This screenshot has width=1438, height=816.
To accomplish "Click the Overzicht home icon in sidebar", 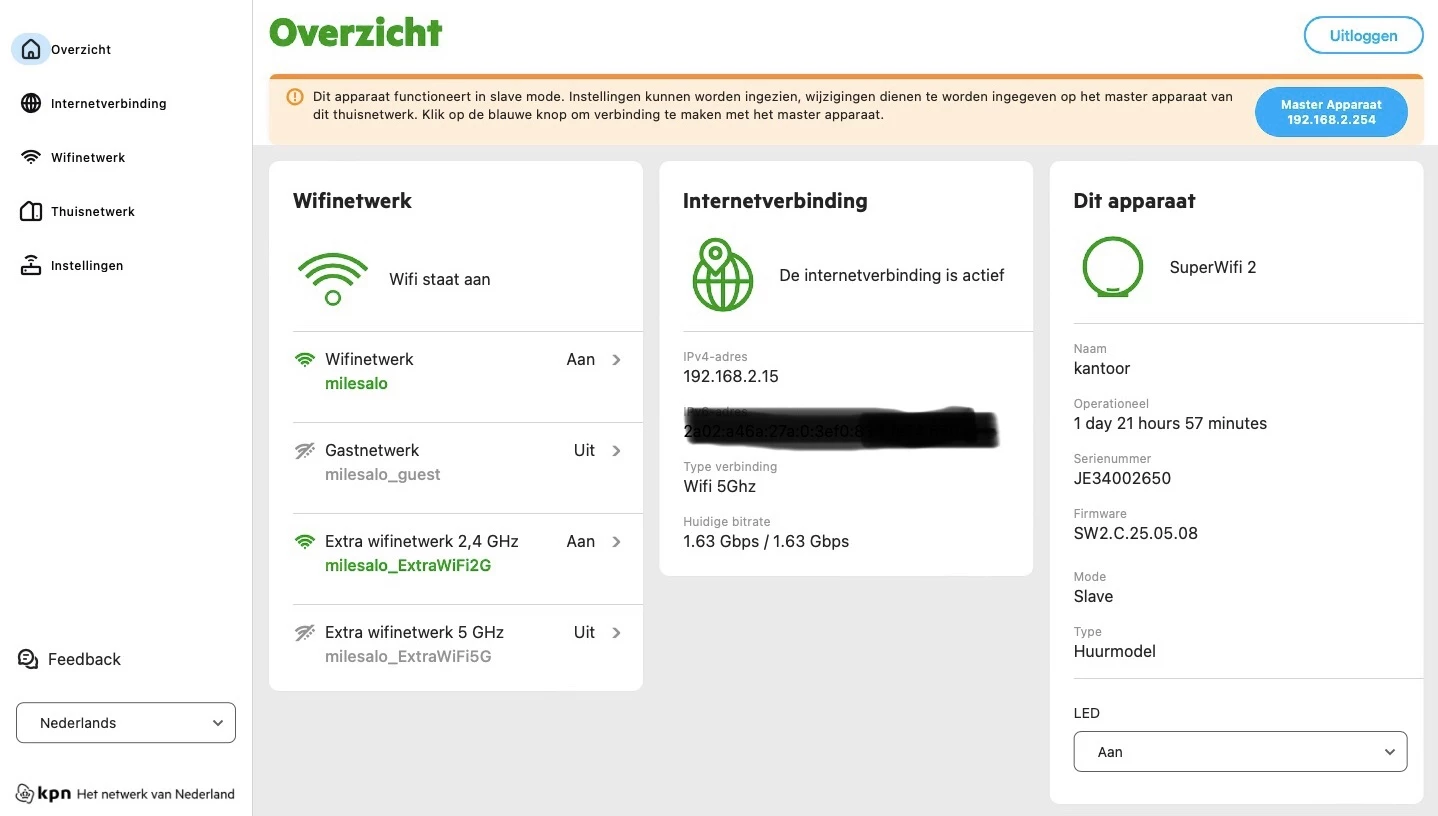I will (31, 49).
